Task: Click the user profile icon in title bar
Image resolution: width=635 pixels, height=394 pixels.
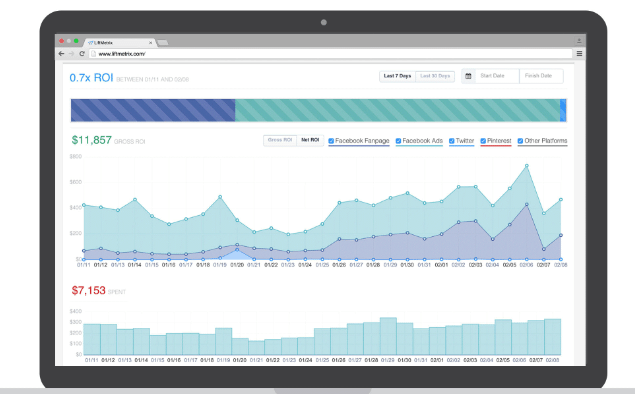Action: pyautogui.click(x=579, y=40)
